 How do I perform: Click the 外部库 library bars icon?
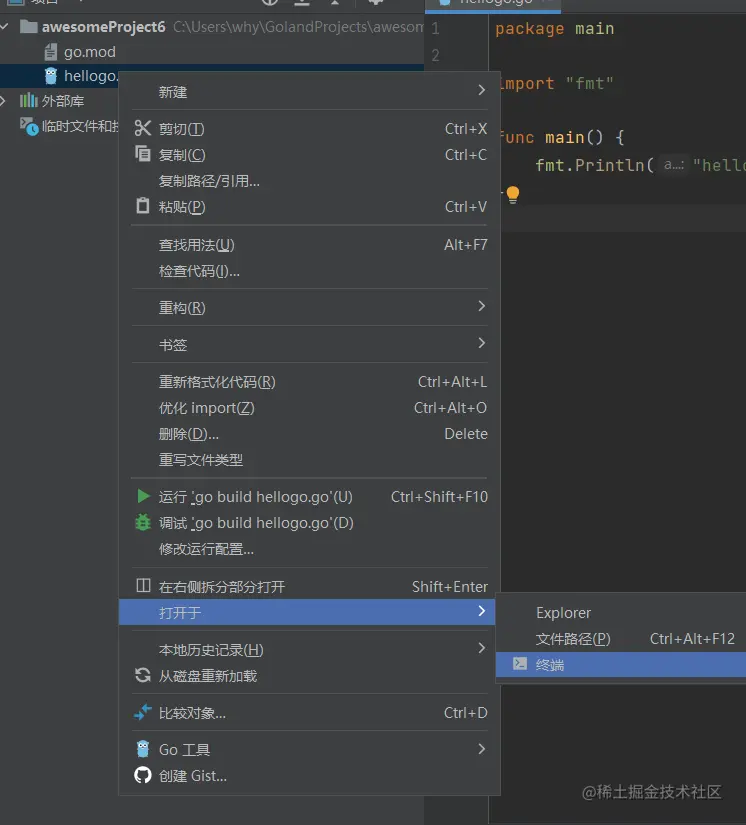pyautogui.click(x=28, y=100)
